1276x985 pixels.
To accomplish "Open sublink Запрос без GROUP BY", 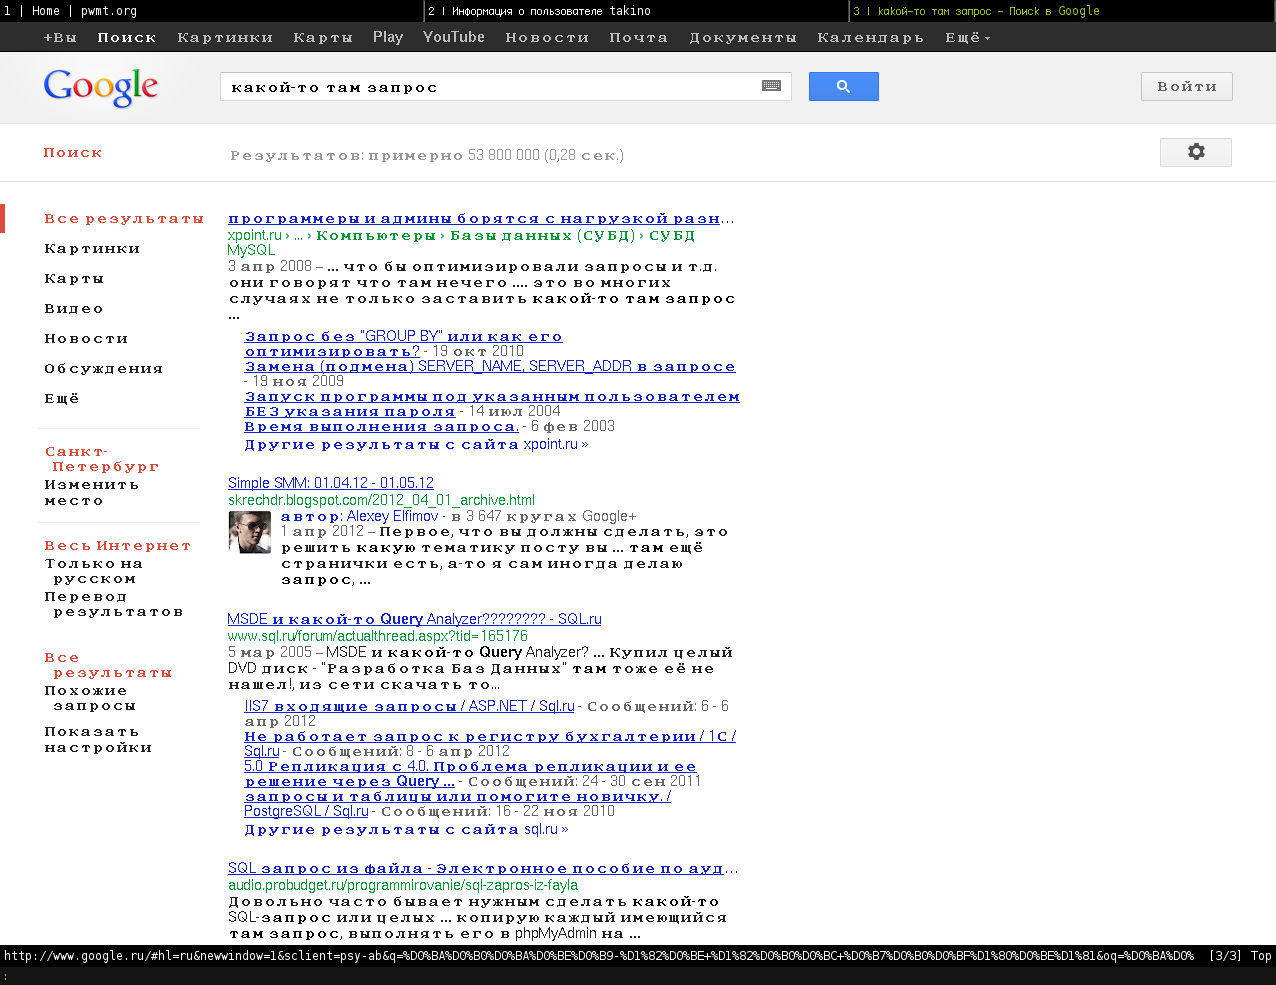I will coord(404,344).
